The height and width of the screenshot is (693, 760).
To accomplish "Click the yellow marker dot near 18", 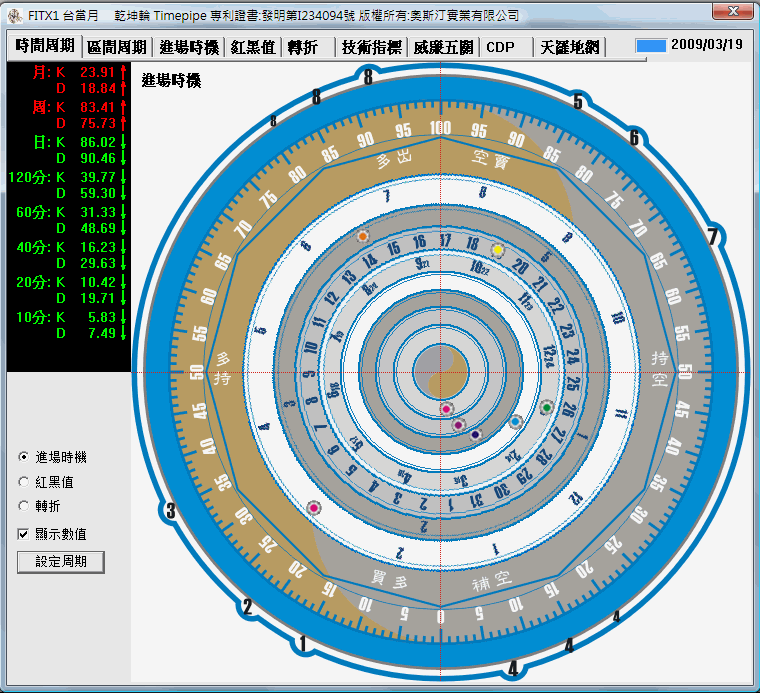I will click(497, 250).
